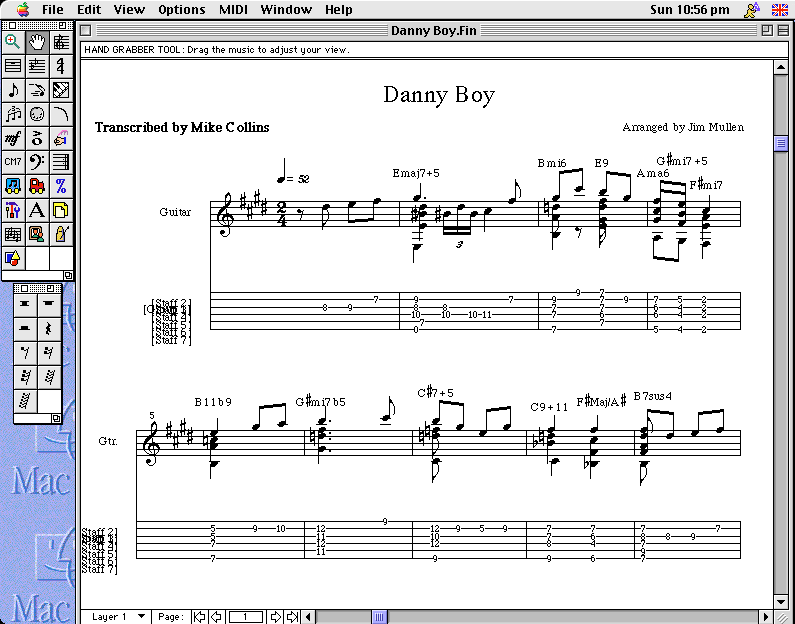This screenshot has width=795, height=624.
Task: Select the mf Expression tool
Action: (13, 138)
